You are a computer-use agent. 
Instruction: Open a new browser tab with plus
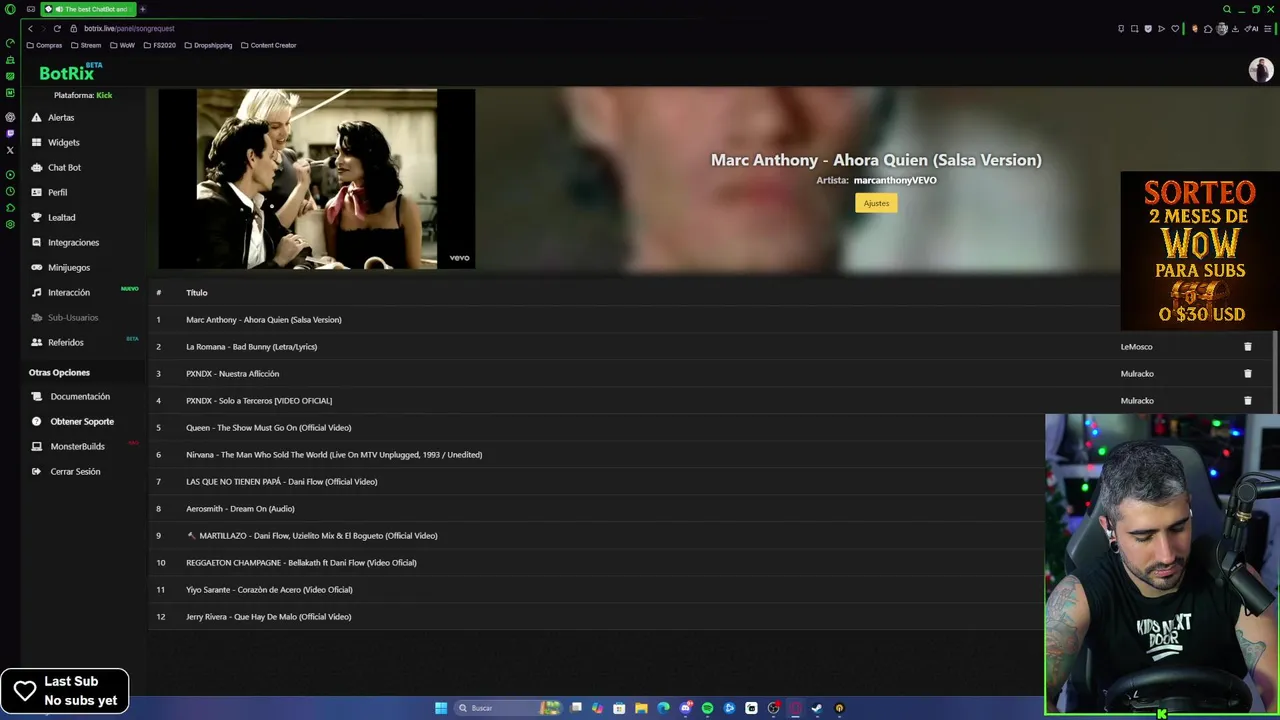click(142, 9)
